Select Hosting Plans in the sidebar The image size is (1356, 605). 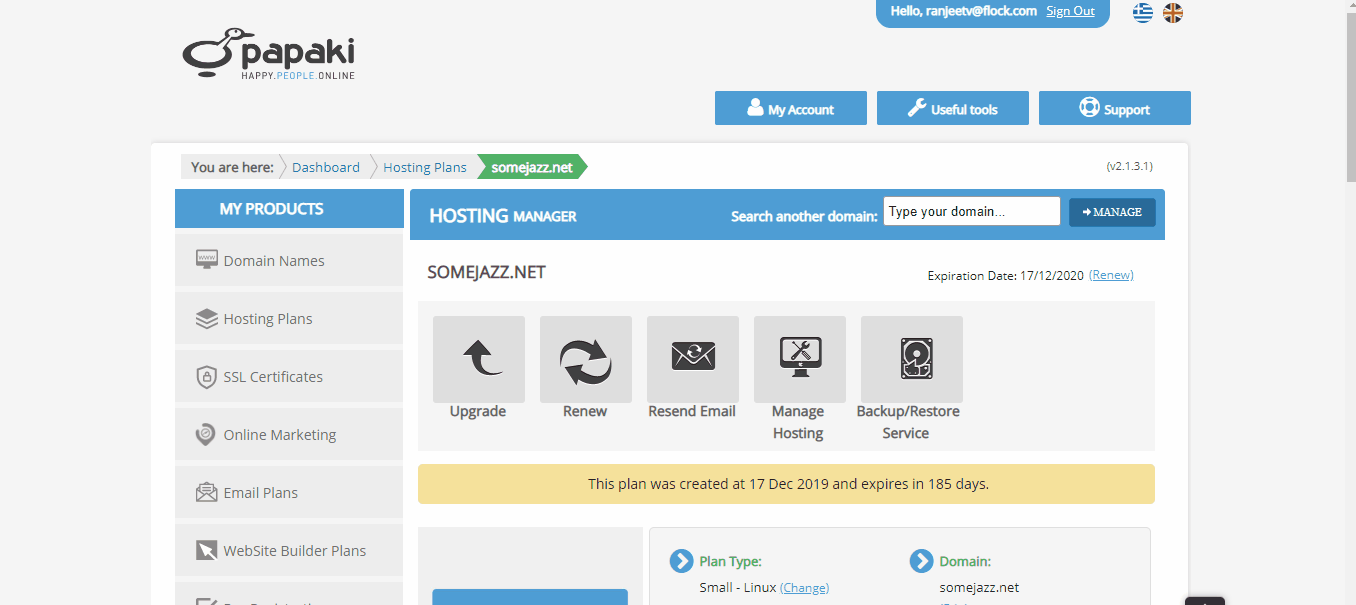289,318
